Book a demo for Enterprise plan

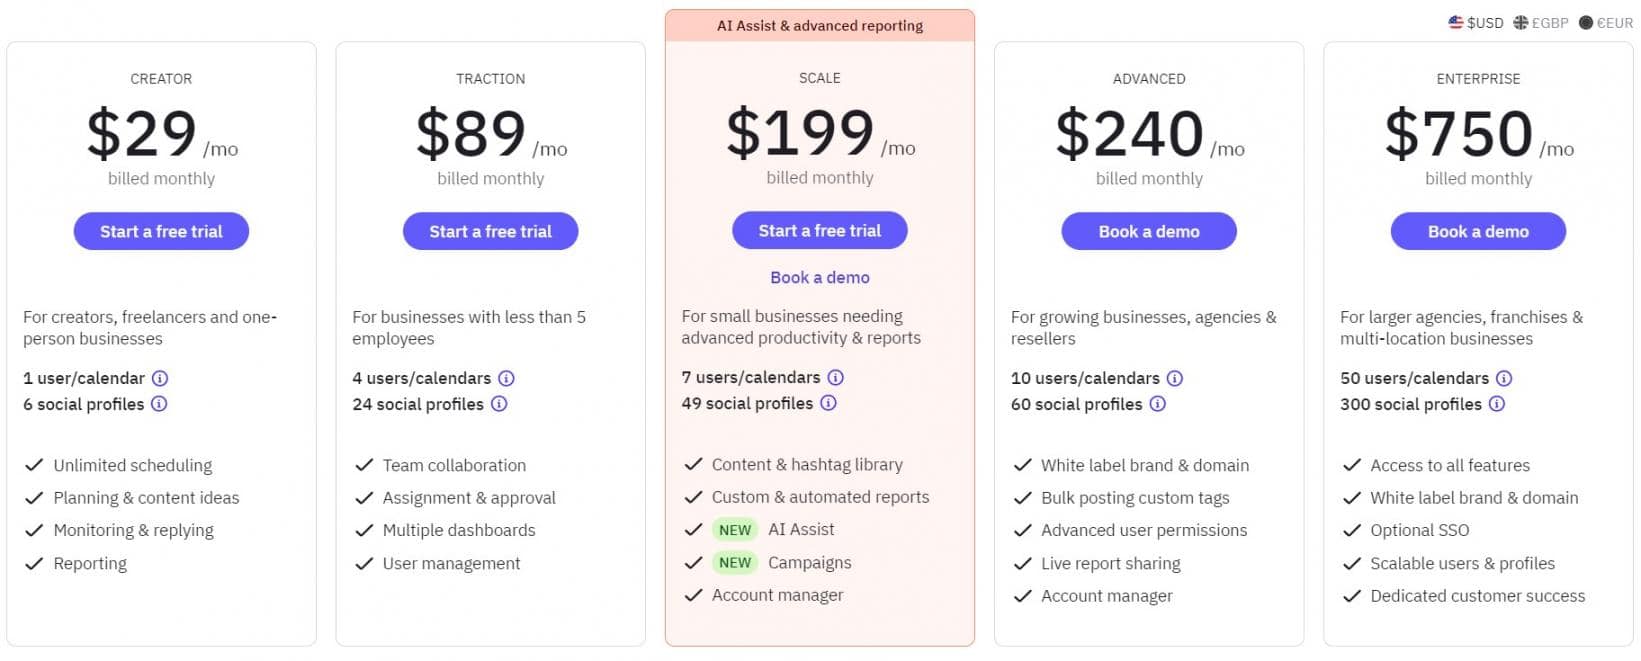pyautogui.click(x=1478, y=231)
